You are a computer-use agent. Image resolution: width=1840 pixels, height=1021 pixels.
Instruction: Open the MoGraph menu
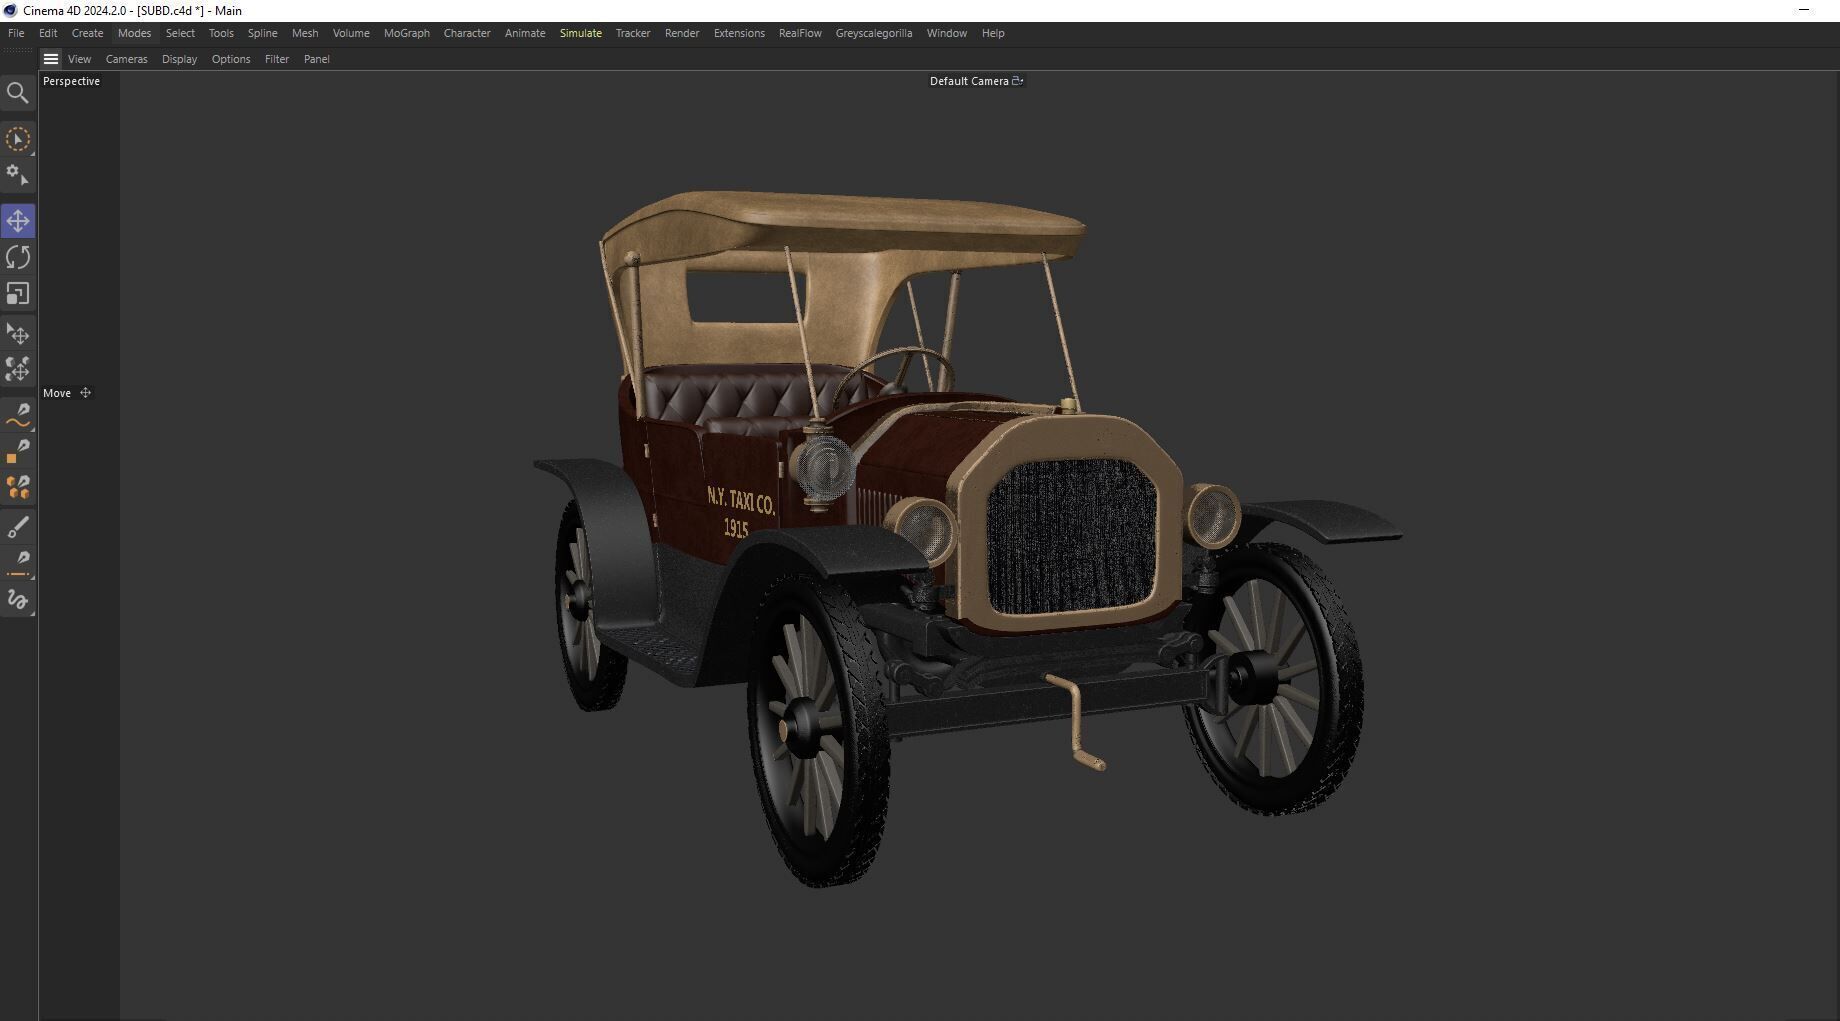[x=407, y=33]
